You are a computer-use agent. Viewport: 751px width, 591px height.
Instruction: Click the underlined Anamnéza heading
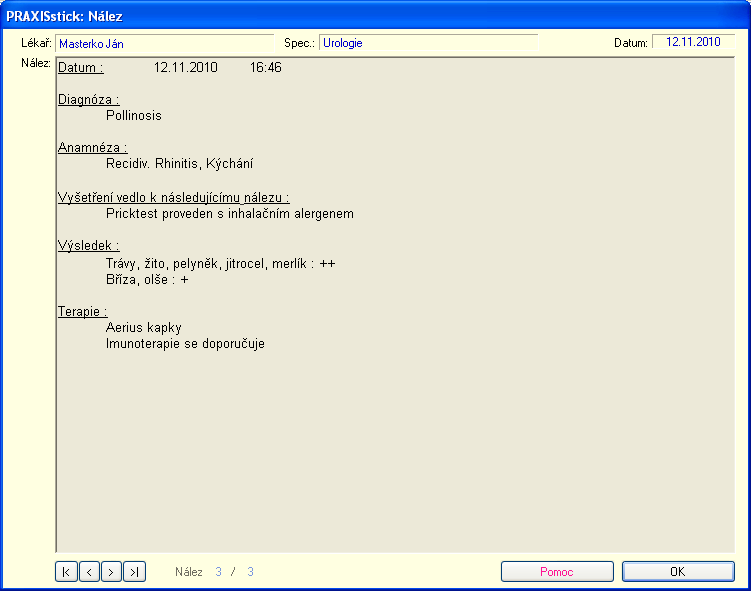tap(93, 148)
